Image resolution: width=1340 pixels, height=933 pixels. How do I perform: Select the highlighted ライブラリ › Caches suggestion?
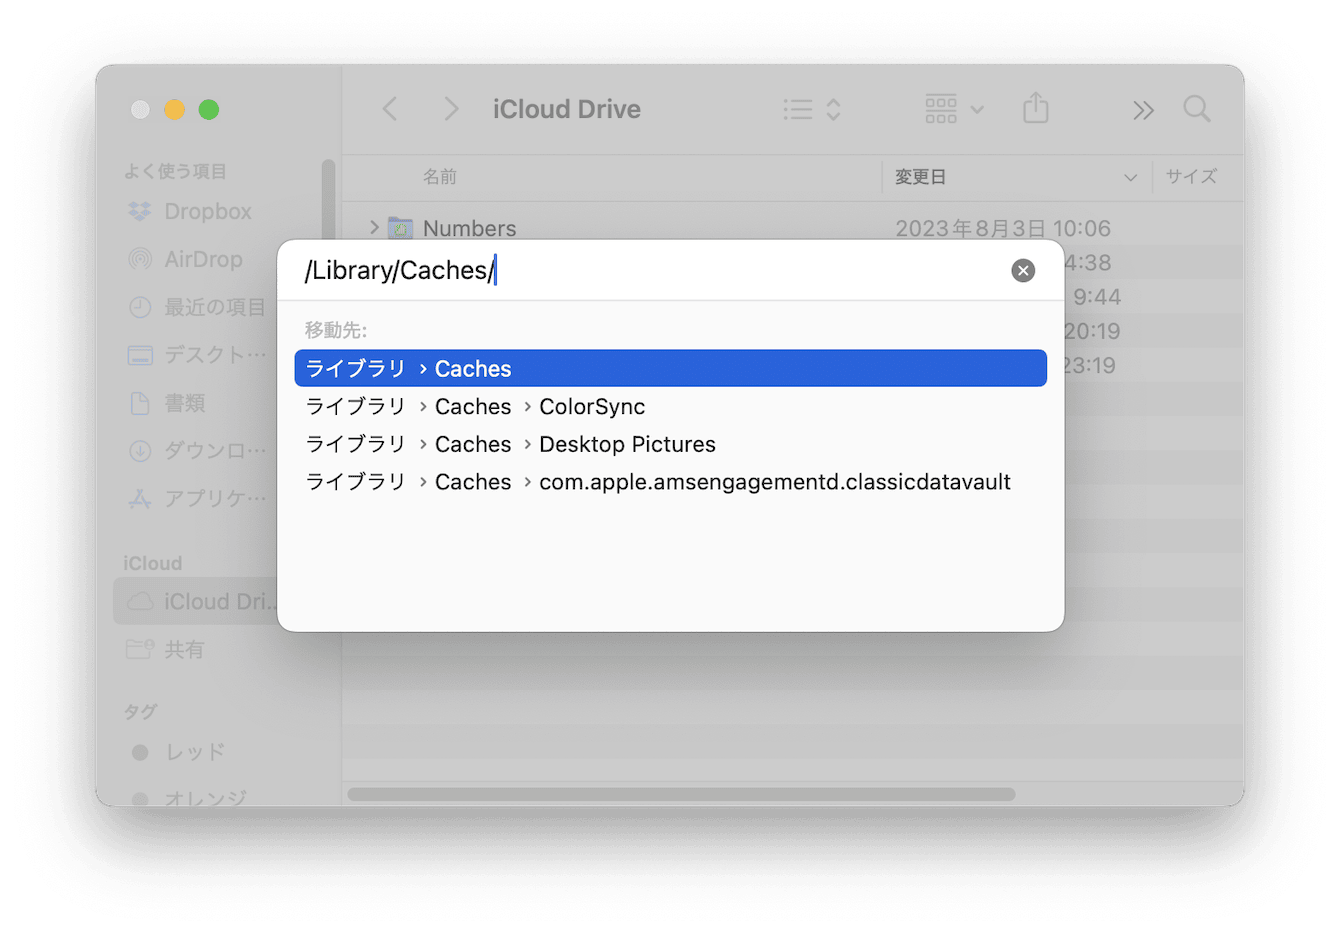click(670, 368)
